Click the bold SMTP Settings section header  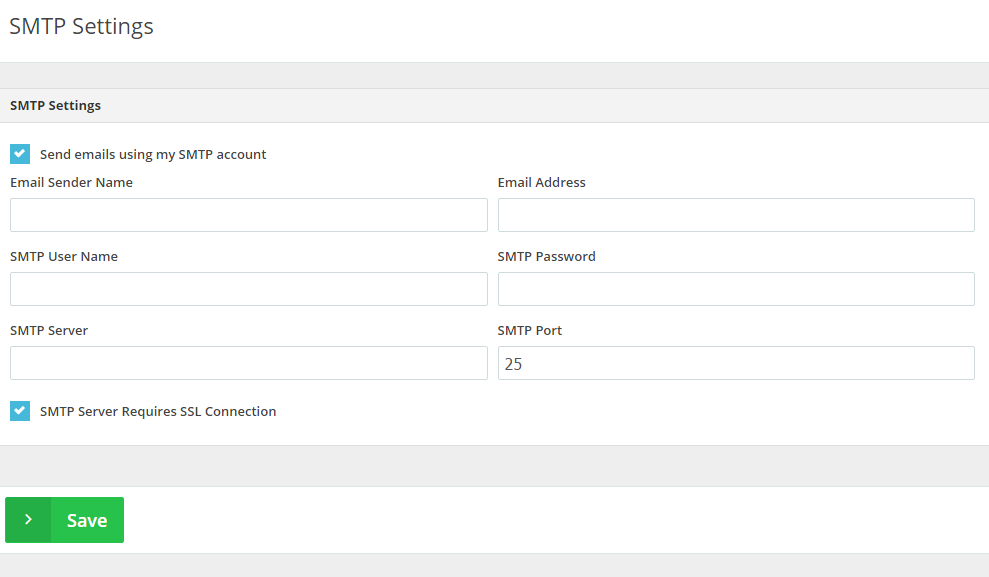pyautogui.click(x=56, y=105)
